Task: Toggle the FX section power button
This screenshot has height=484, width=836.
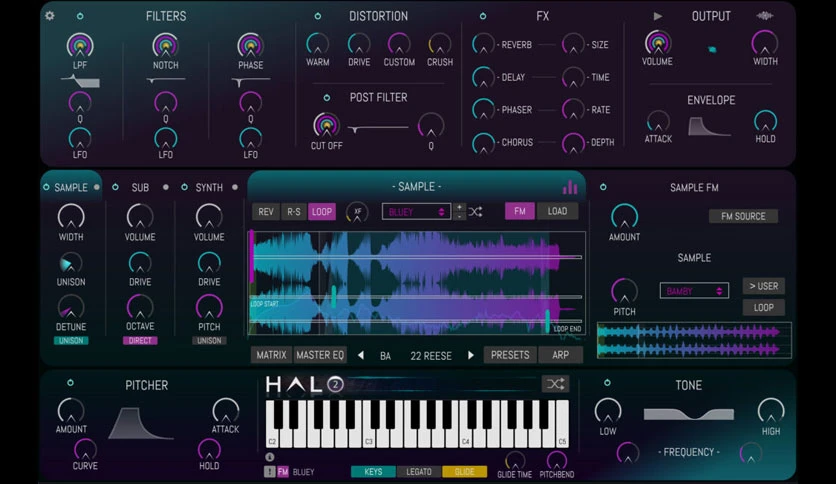Action: (483, 17)
